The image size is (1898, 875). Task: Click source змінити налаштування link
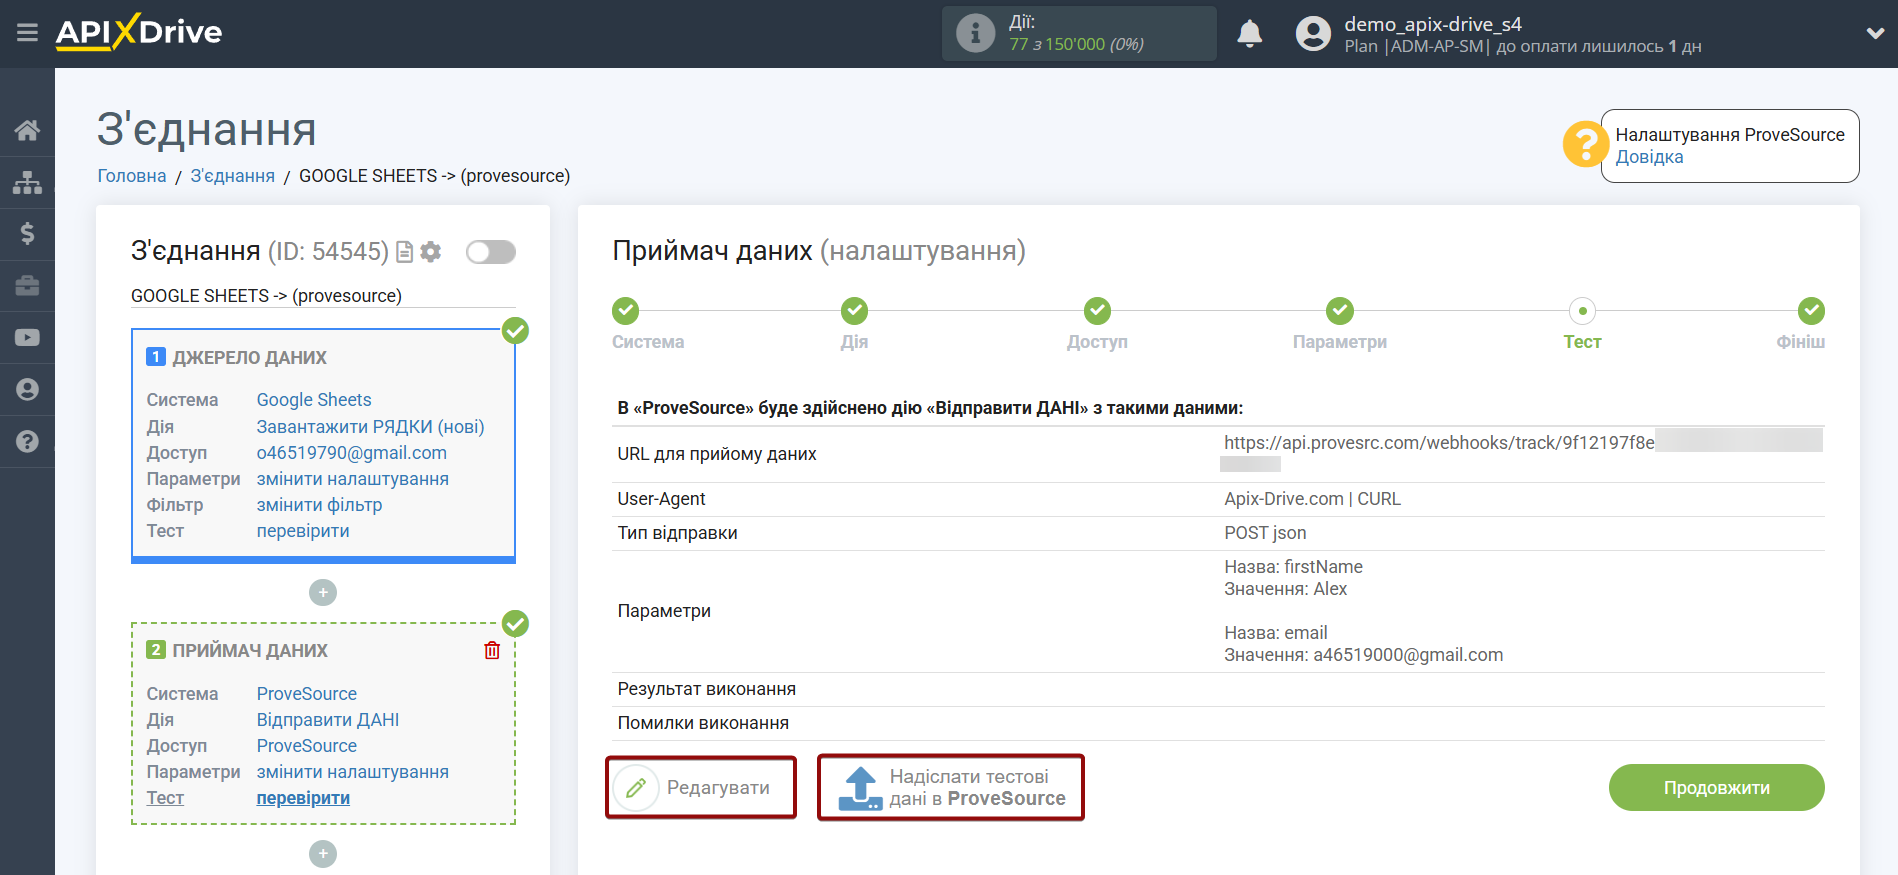pos(353,479)
